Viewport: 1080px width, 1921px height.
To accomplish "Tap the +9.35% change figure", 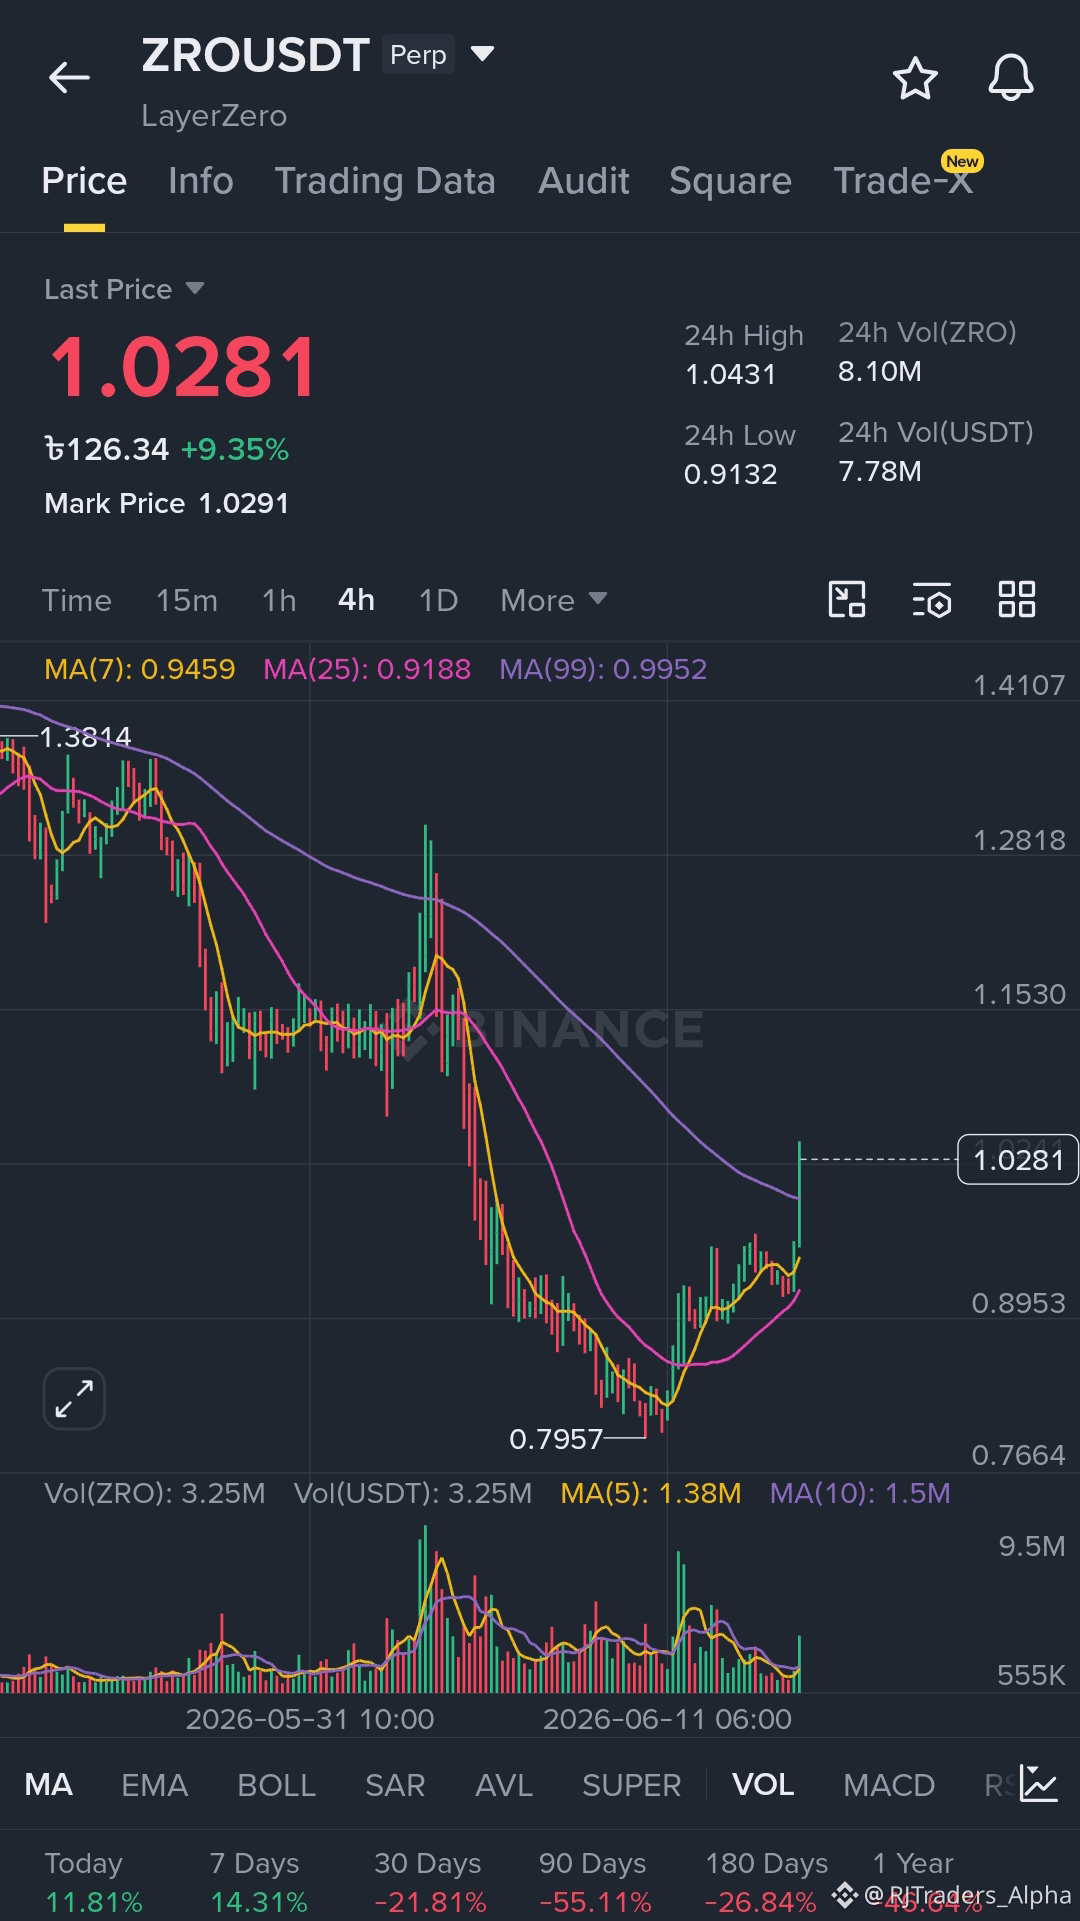I will pos(235,449).
